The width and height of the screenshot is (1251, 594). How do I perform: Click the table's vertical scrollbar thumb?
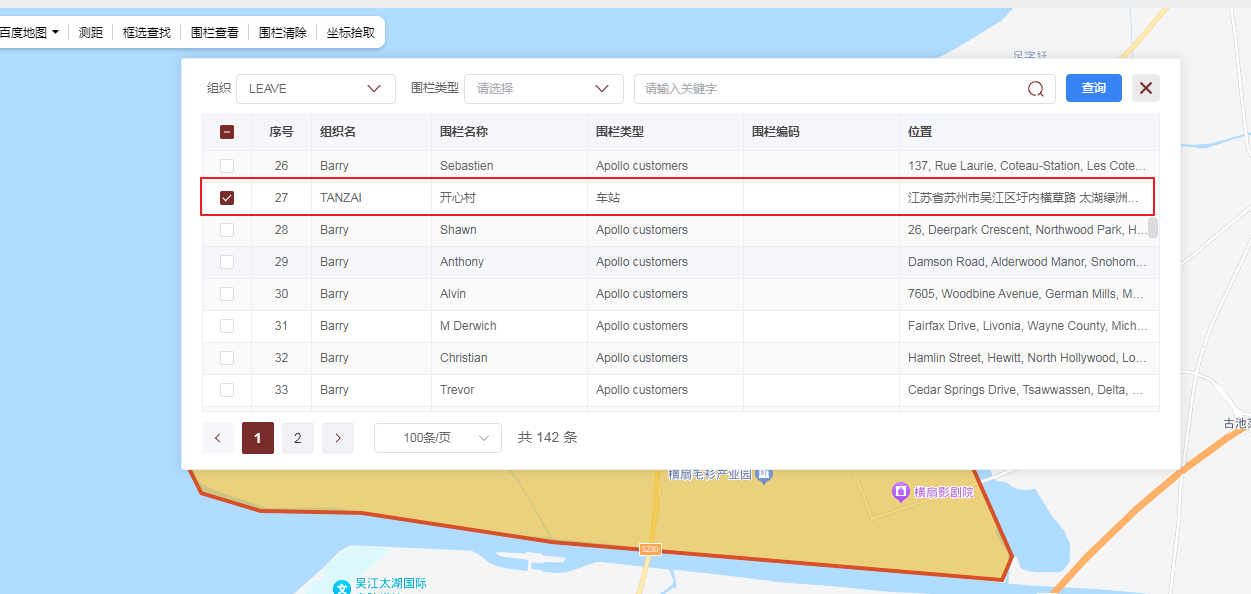coord(1152,228)
